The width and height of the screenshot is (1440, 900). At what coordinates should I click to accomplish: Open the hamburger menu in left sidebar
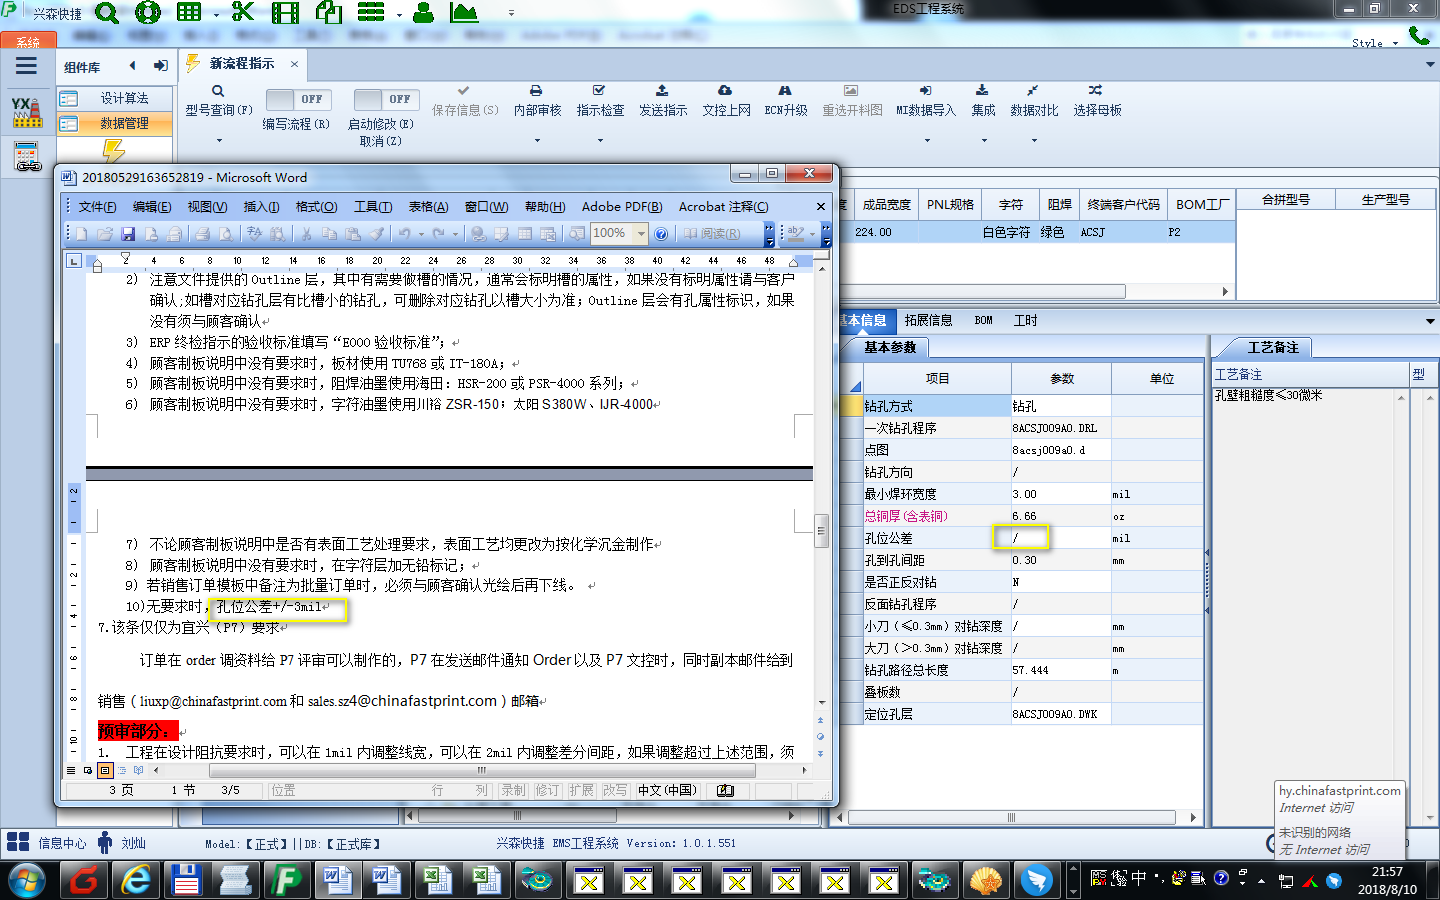[26, 66]
